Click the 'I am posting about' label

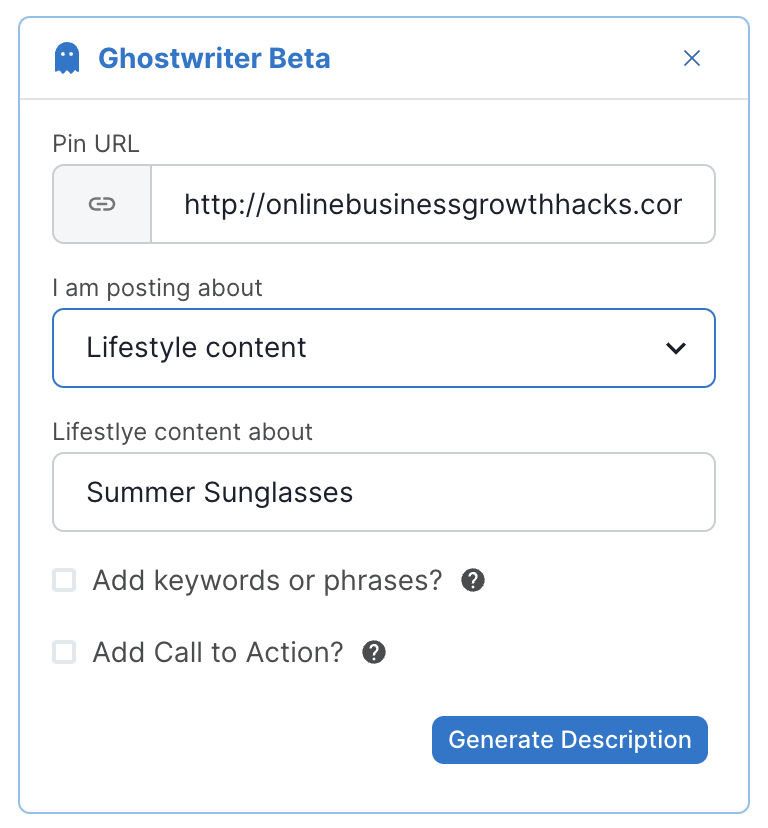click(157, 288)
